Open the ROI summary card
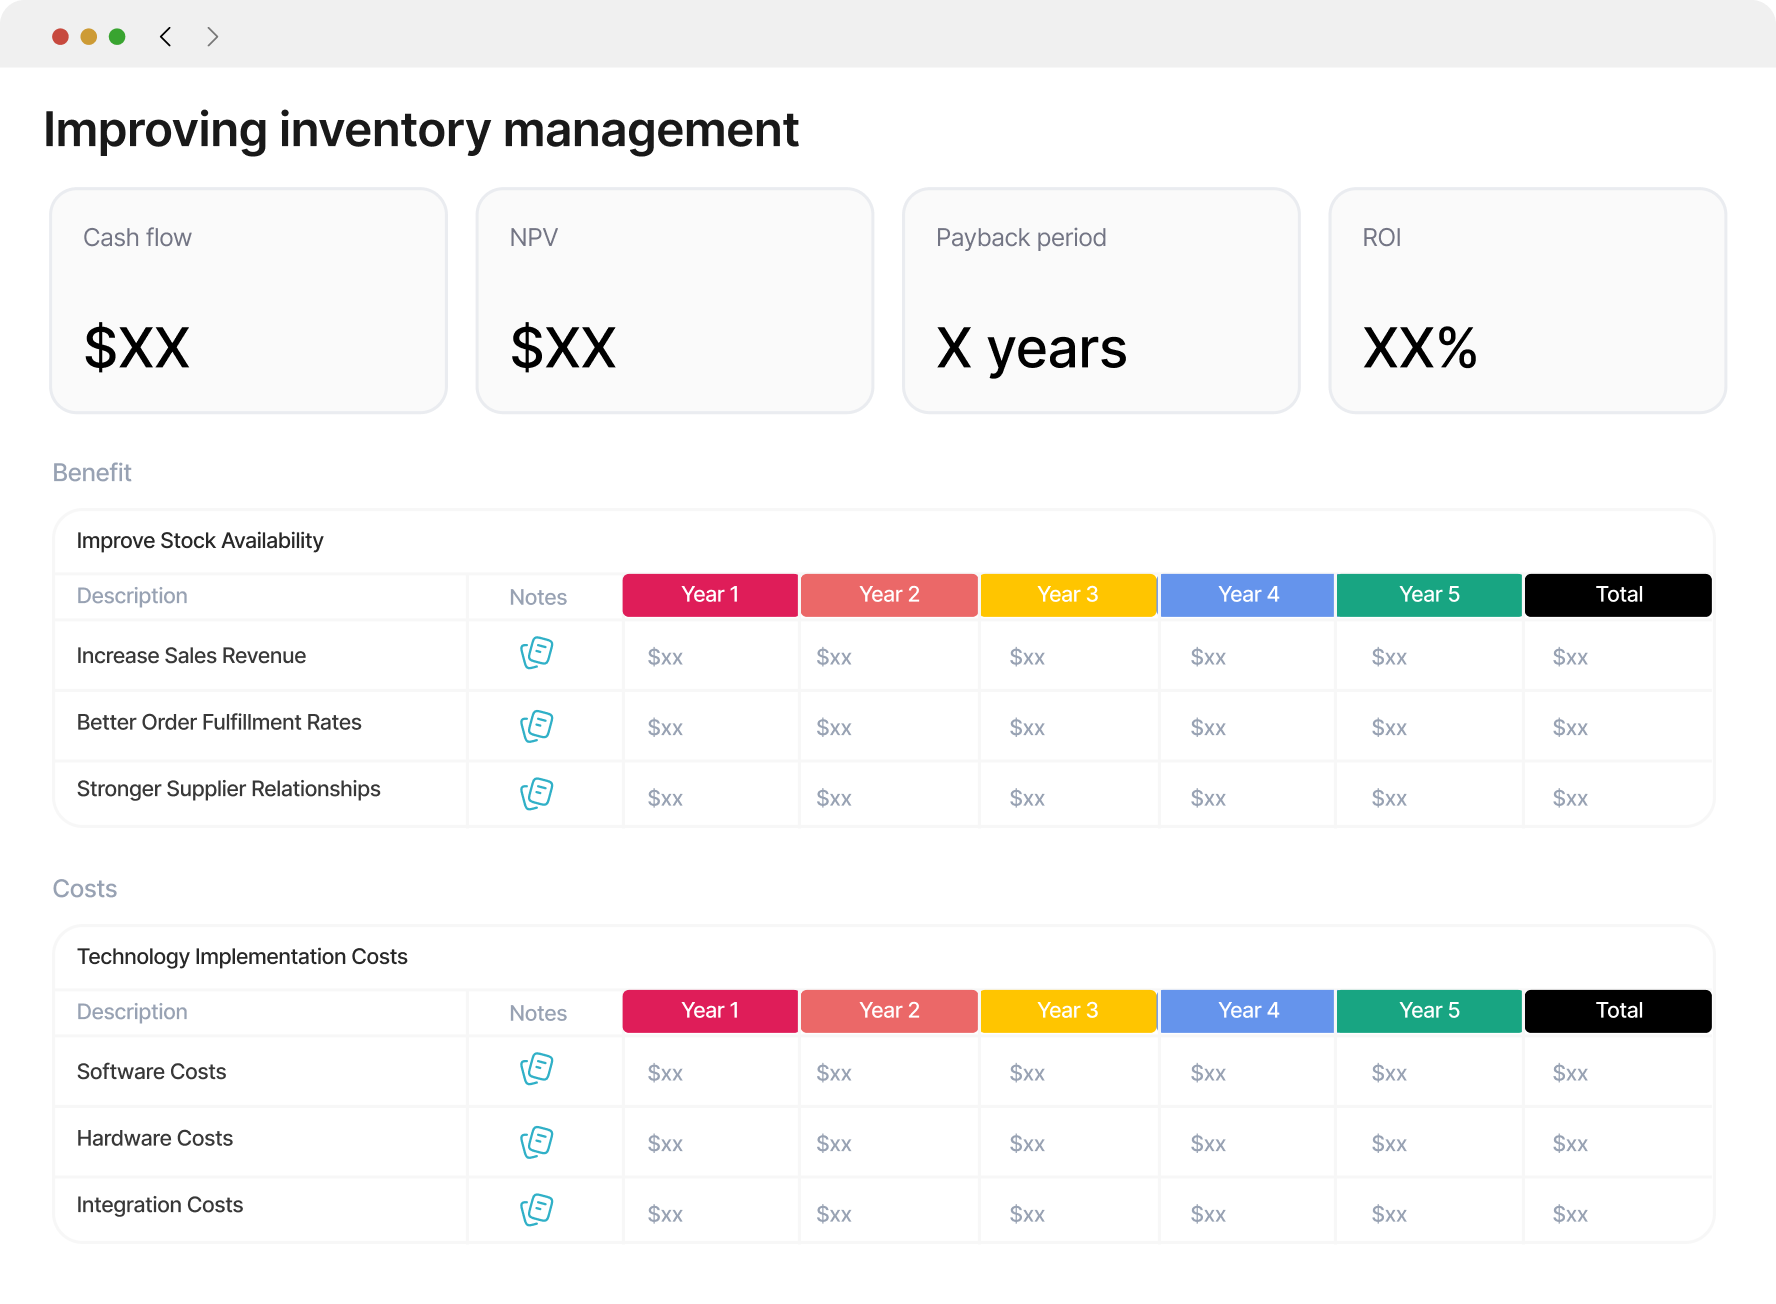 point(1527,301)
